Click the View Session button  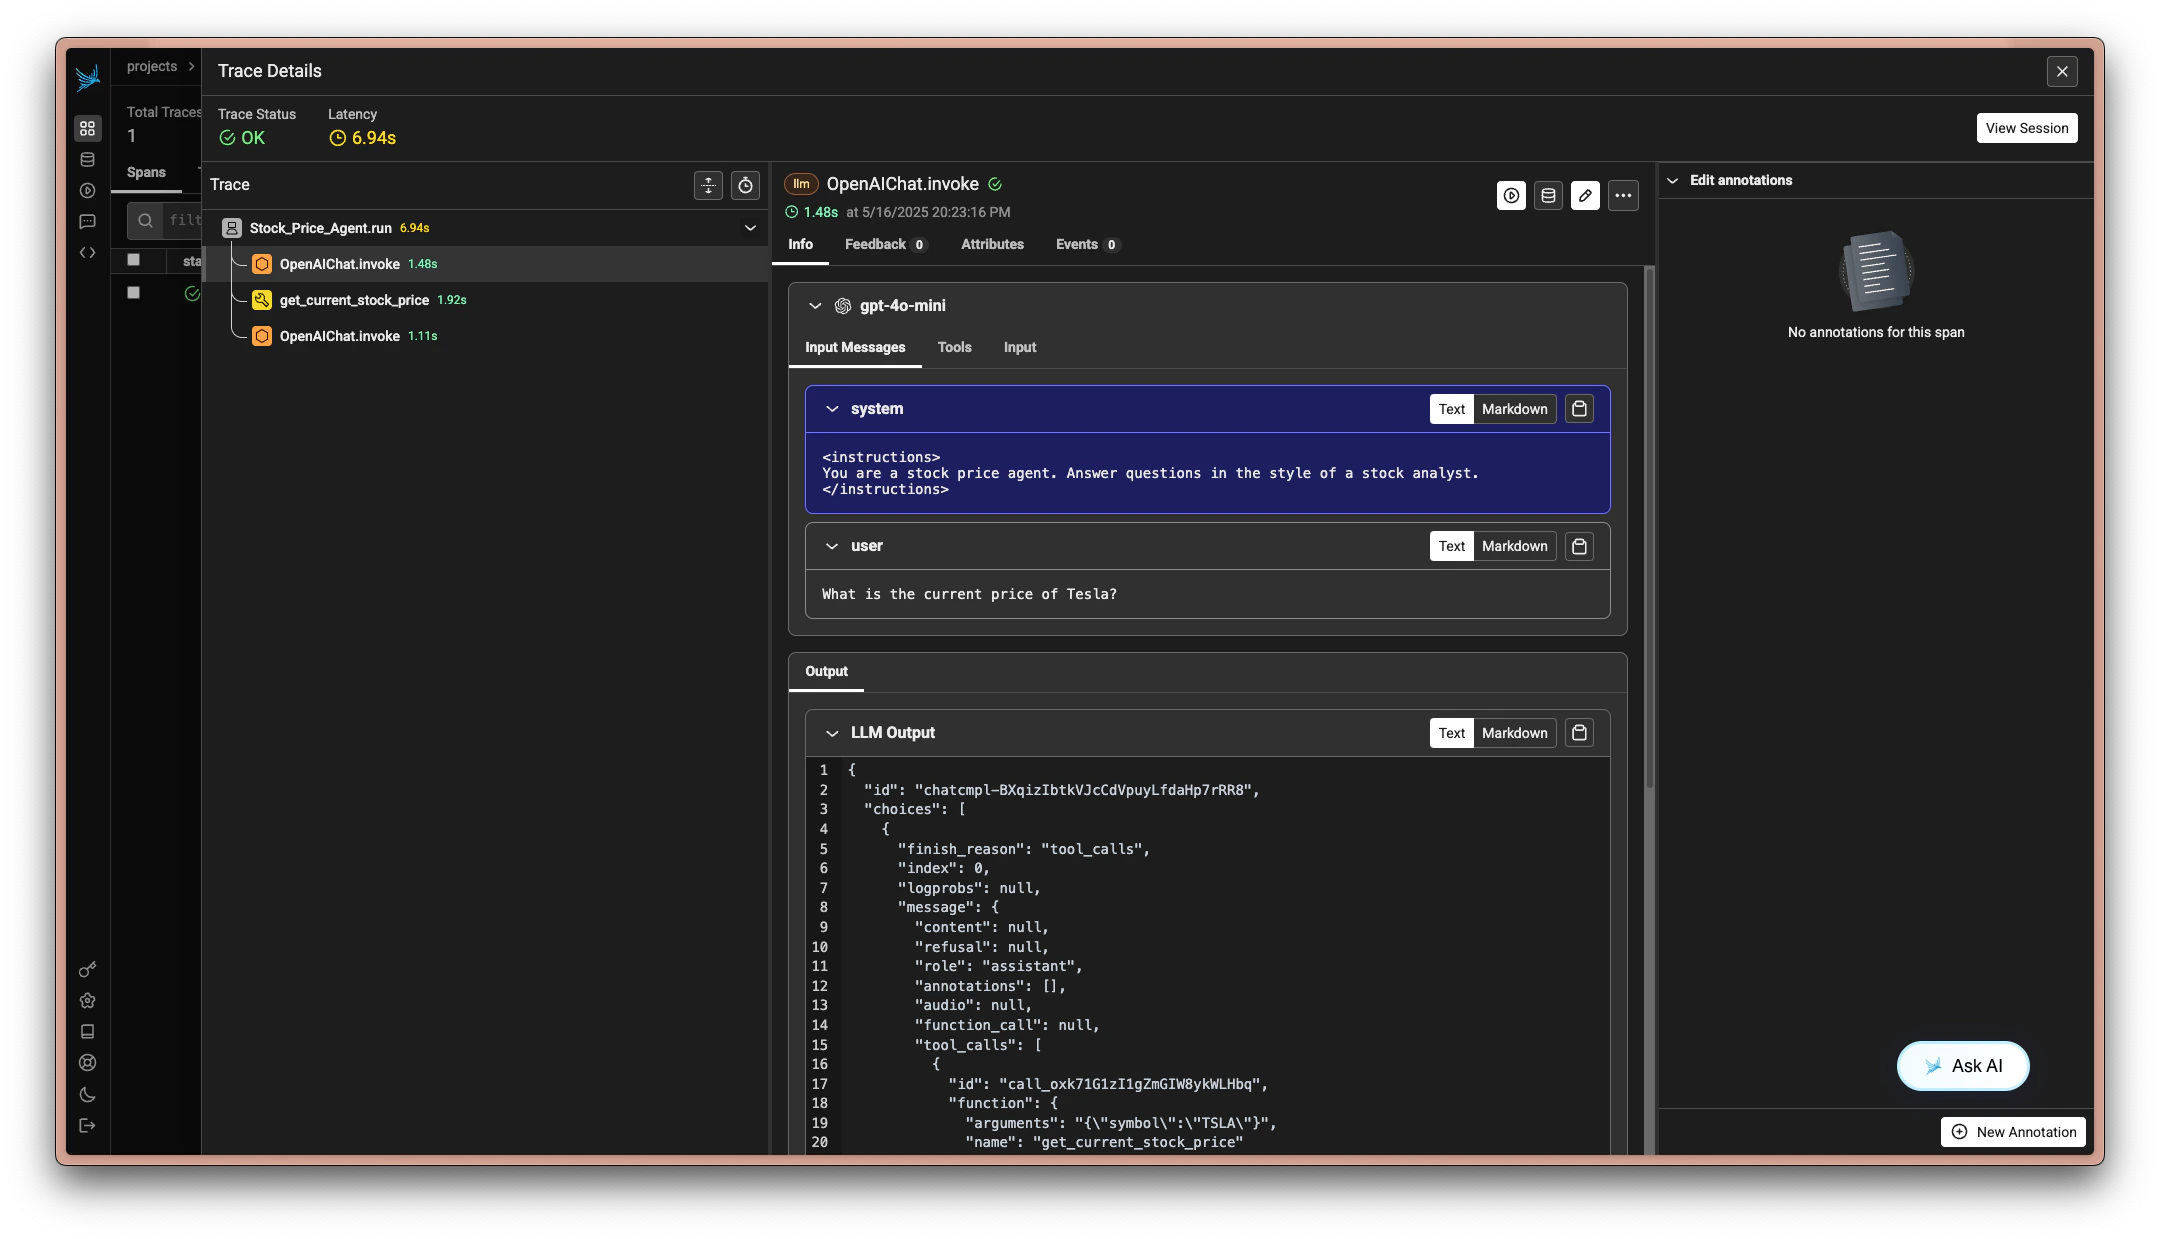click(x=2026, y=128)
